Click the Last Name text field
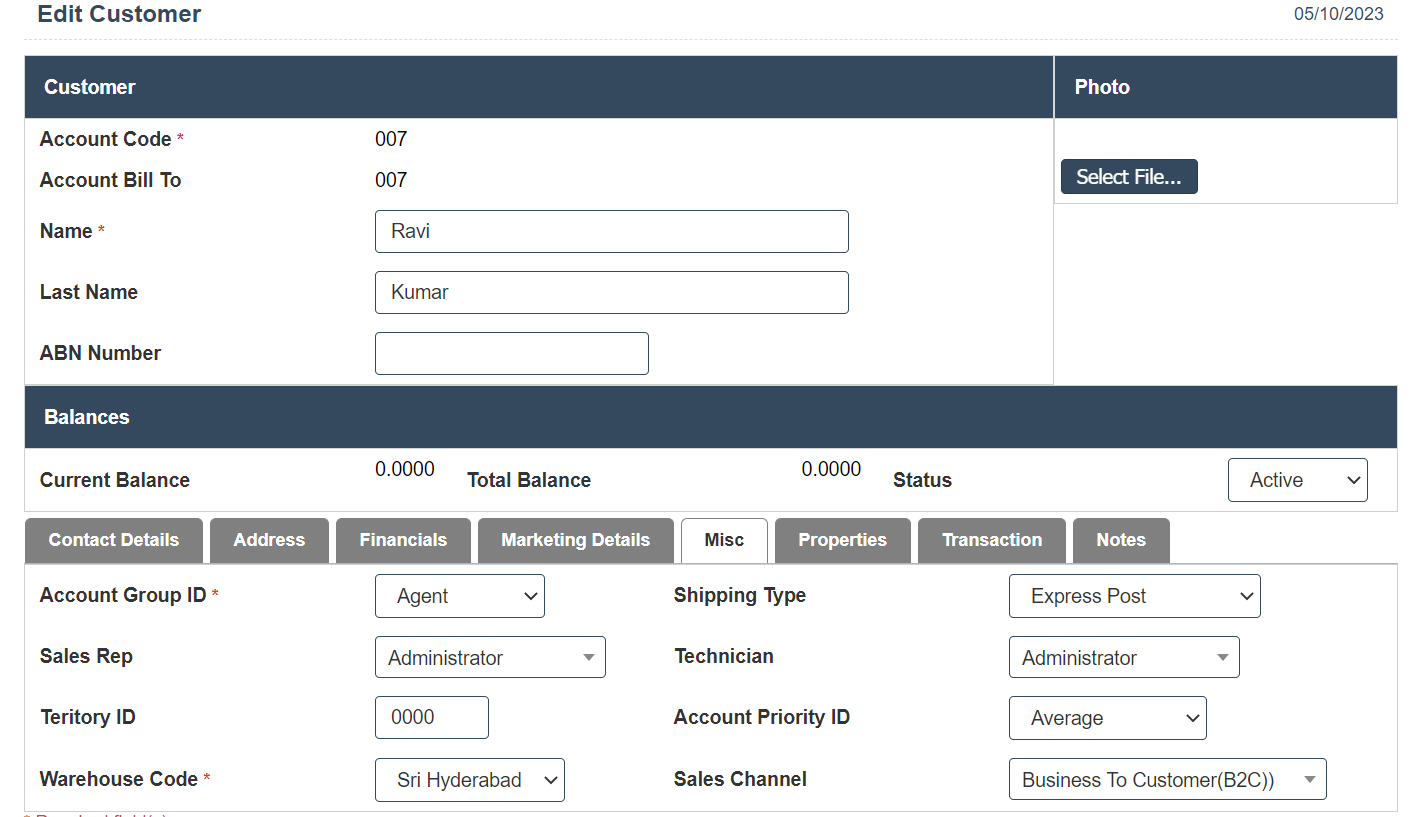Image resolution: width=1422 pixels, height=817 pixels. (x=611, y=293)
